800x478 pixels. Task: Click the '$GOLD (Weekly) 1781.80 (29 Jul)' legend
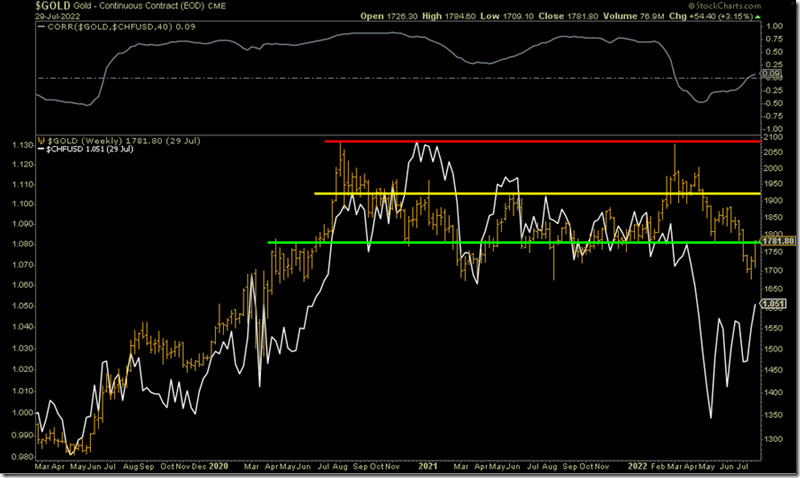pyautogui.click(x=119, y=141)
